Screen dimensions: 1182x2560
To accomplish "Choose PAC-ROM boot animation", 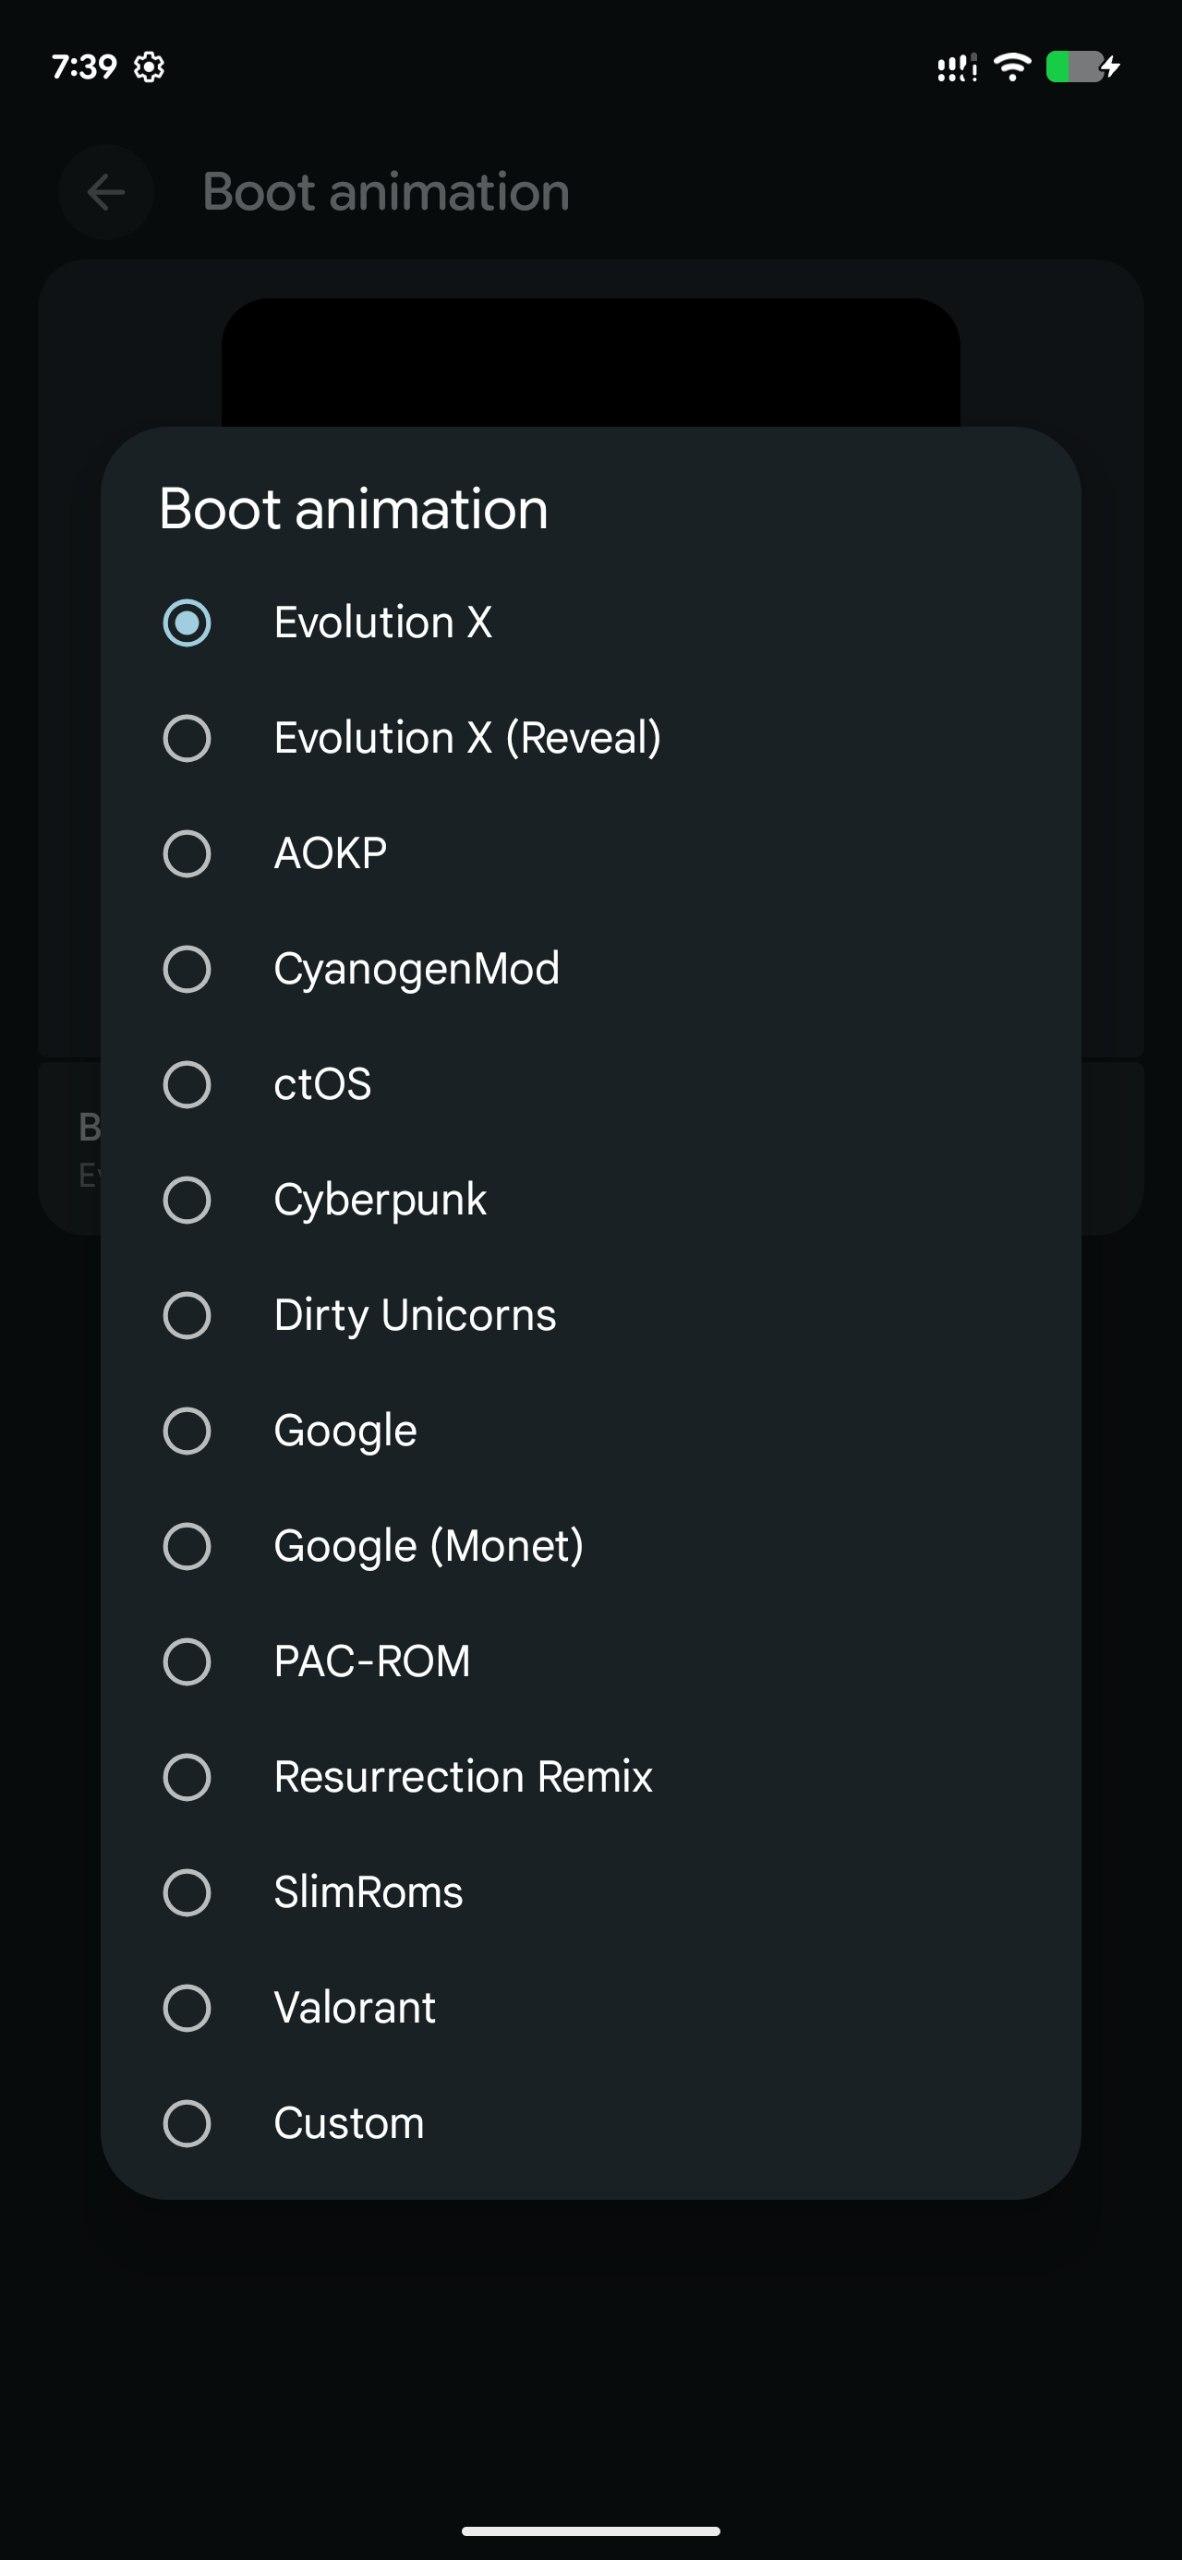I will (x=187, y=1662).
